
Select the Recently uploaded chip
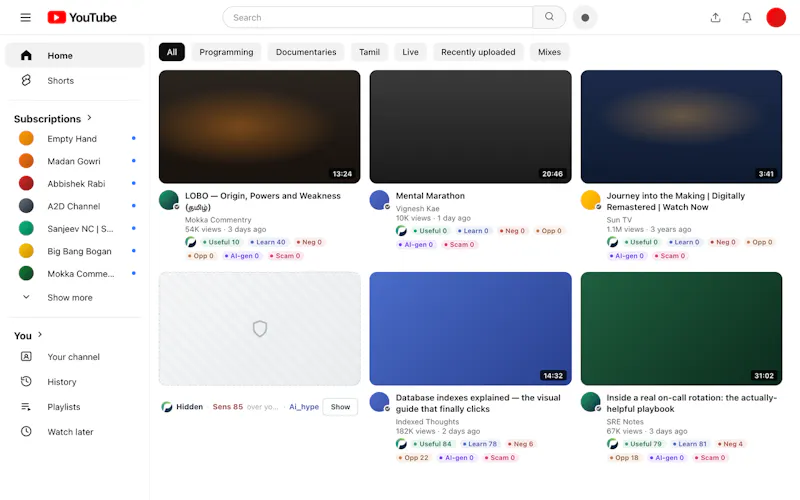coord(478,52)
